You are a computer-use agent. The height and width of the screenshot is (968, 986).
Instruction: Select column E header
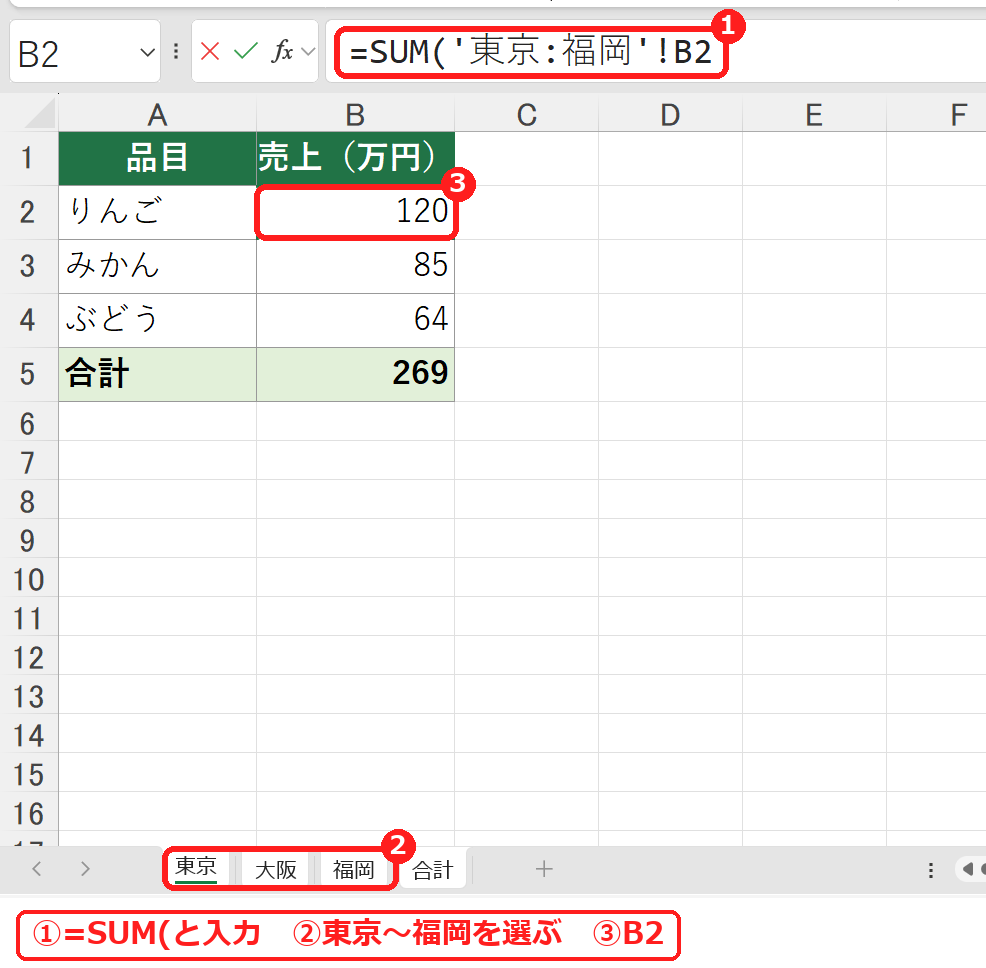(814, 114)
